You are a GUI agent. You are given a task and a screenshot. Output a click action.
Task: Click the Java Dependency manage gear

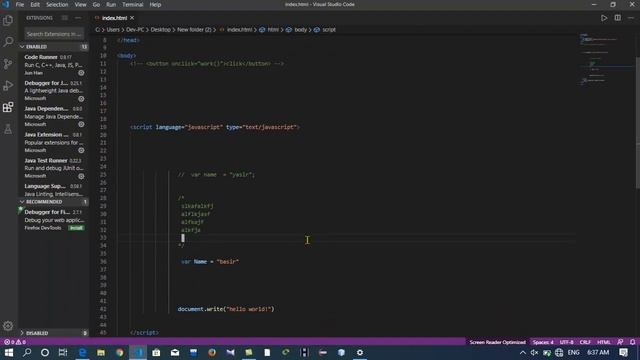(81, 124)
